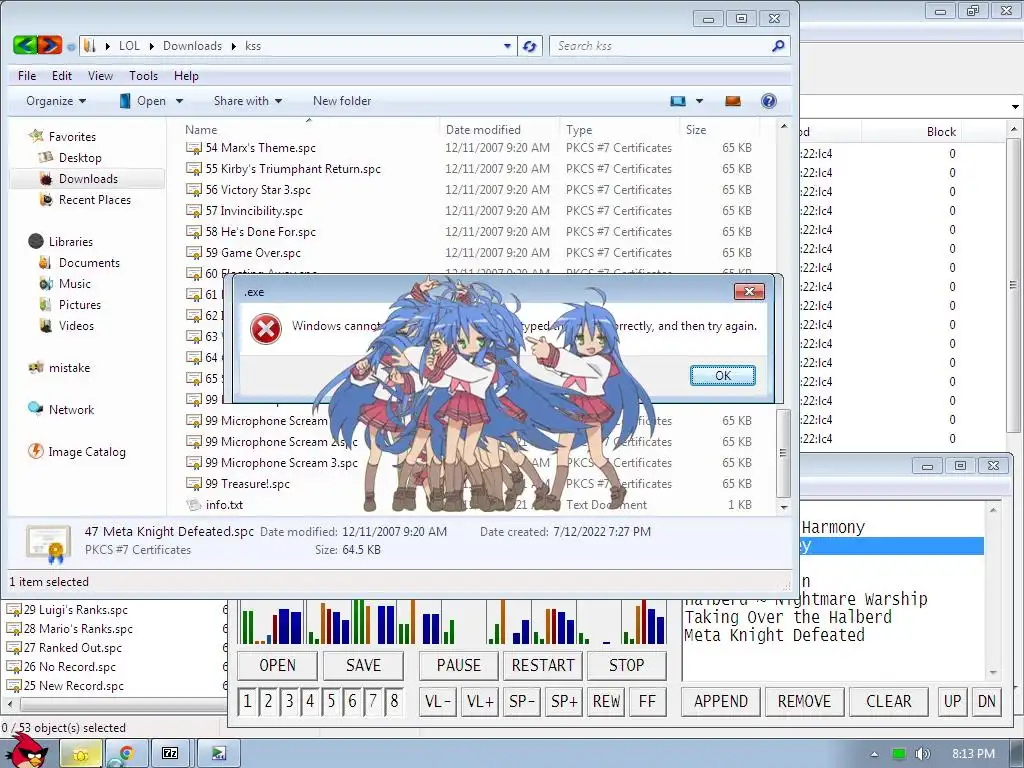
Task: Open Pictures library in sidebar
Action: [x=80, y=304]
